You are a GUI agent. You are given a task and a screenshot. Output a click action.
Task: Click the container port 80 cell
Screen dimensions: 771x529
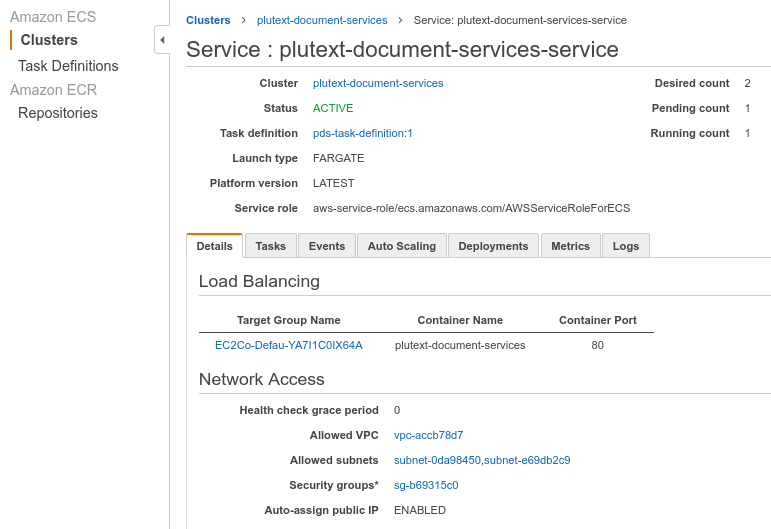tap(597, 345)
